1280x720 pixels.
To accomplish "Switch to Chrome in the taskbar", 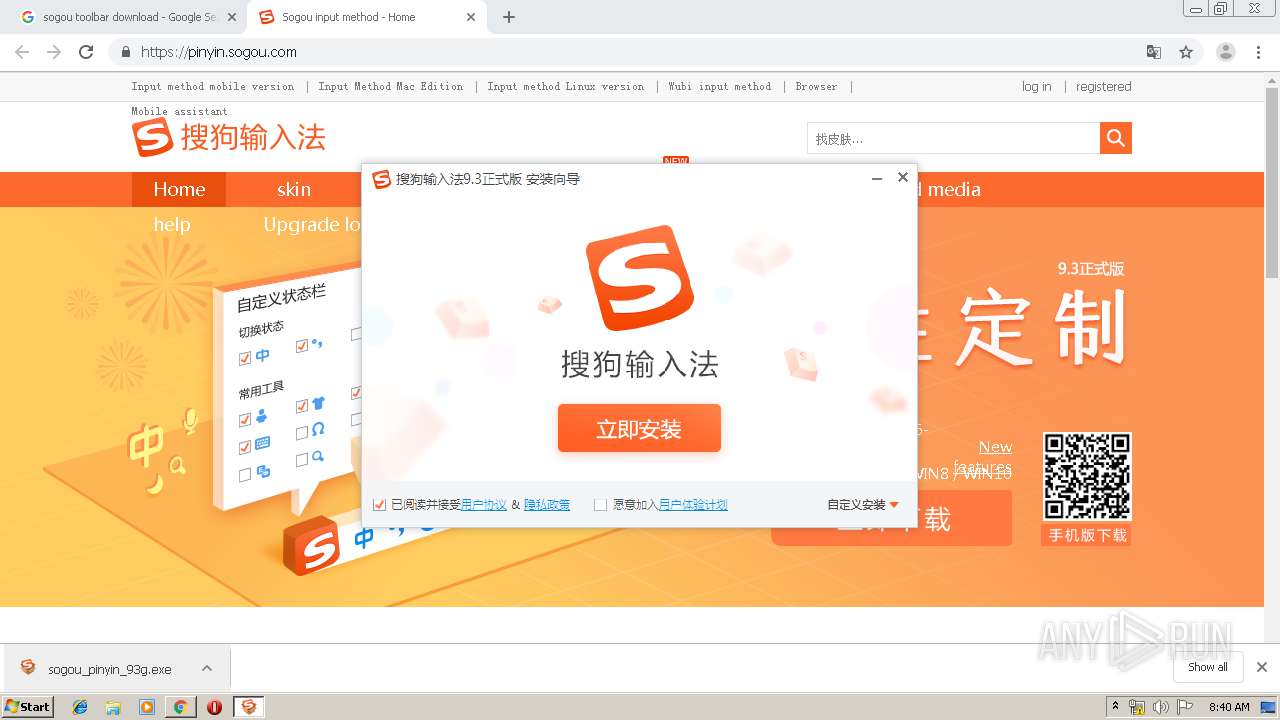I will (180, 707).
